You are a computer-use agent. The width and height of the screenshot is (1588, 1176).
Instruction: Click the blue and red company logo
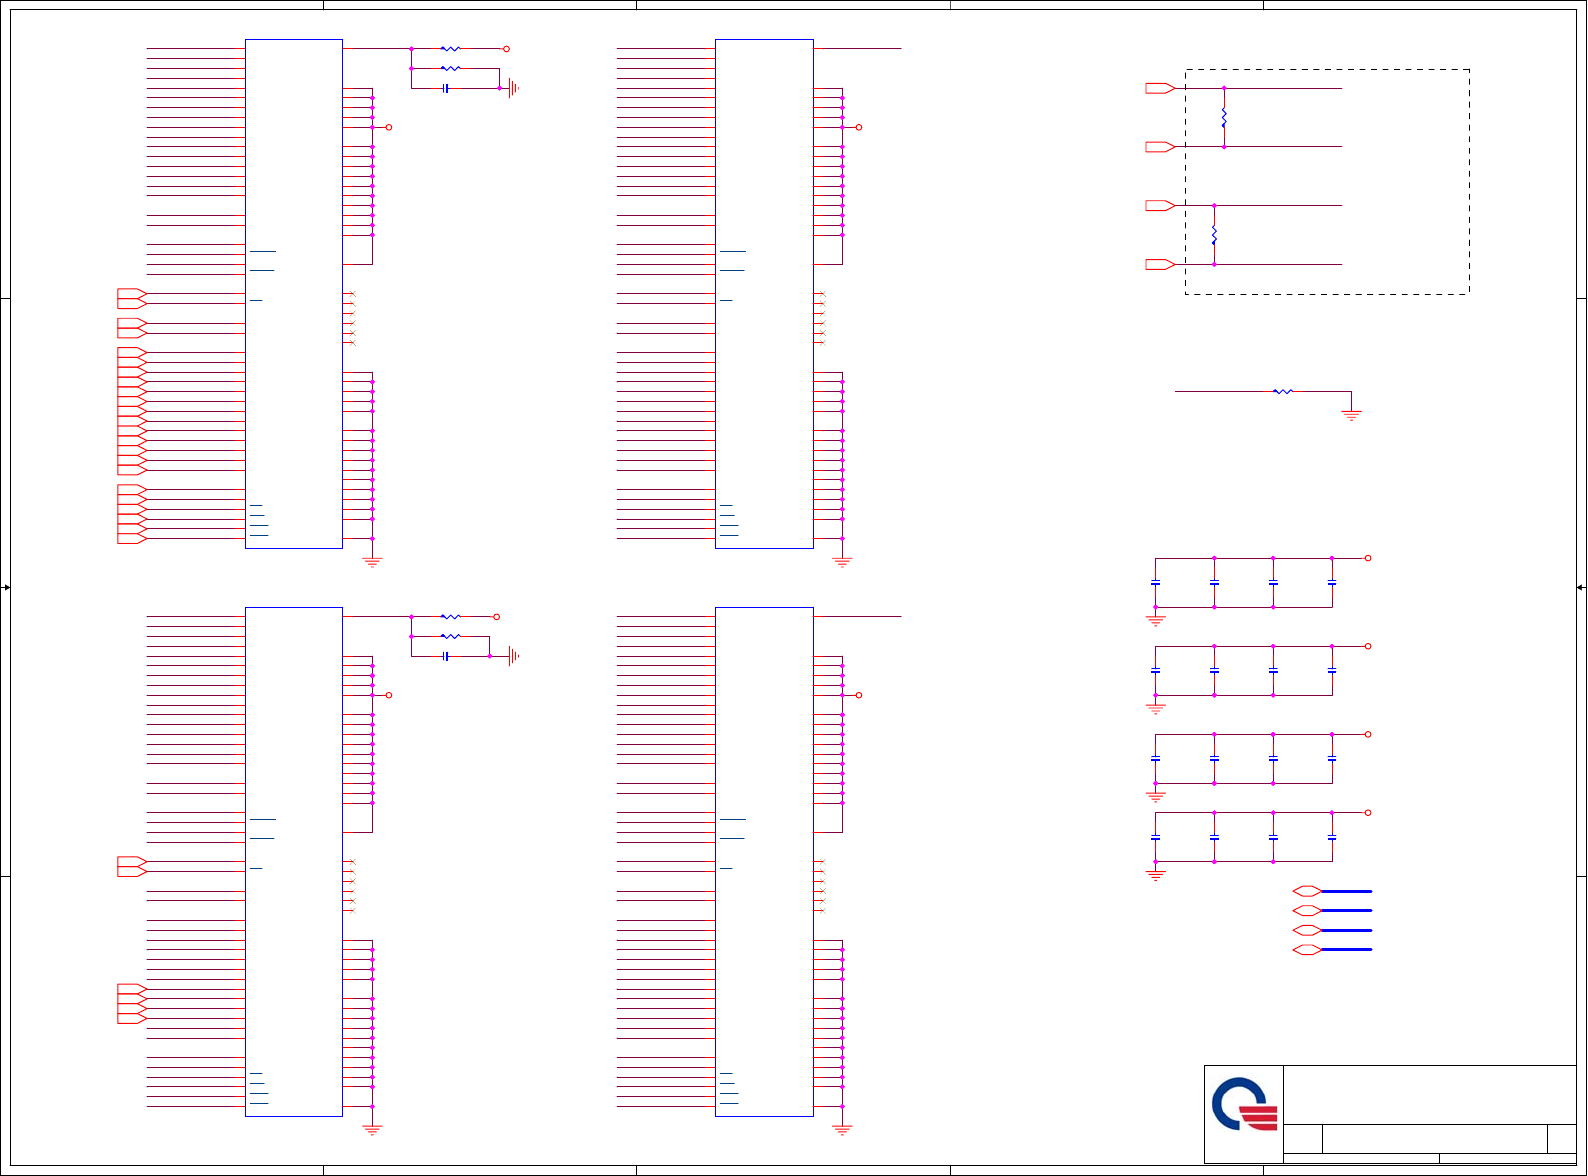1244,1104
